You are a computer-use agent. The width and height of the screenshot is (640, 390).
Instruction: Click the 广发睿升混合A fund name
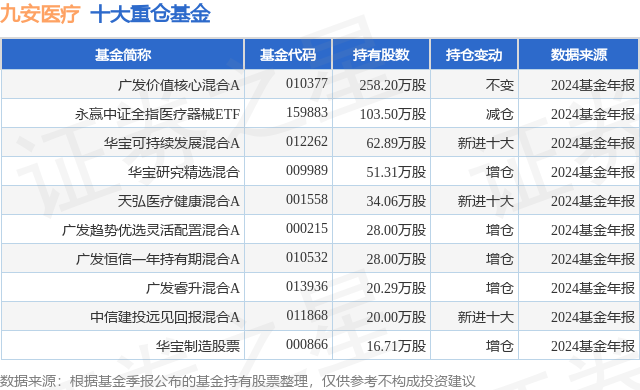click(x=193, y=288)
